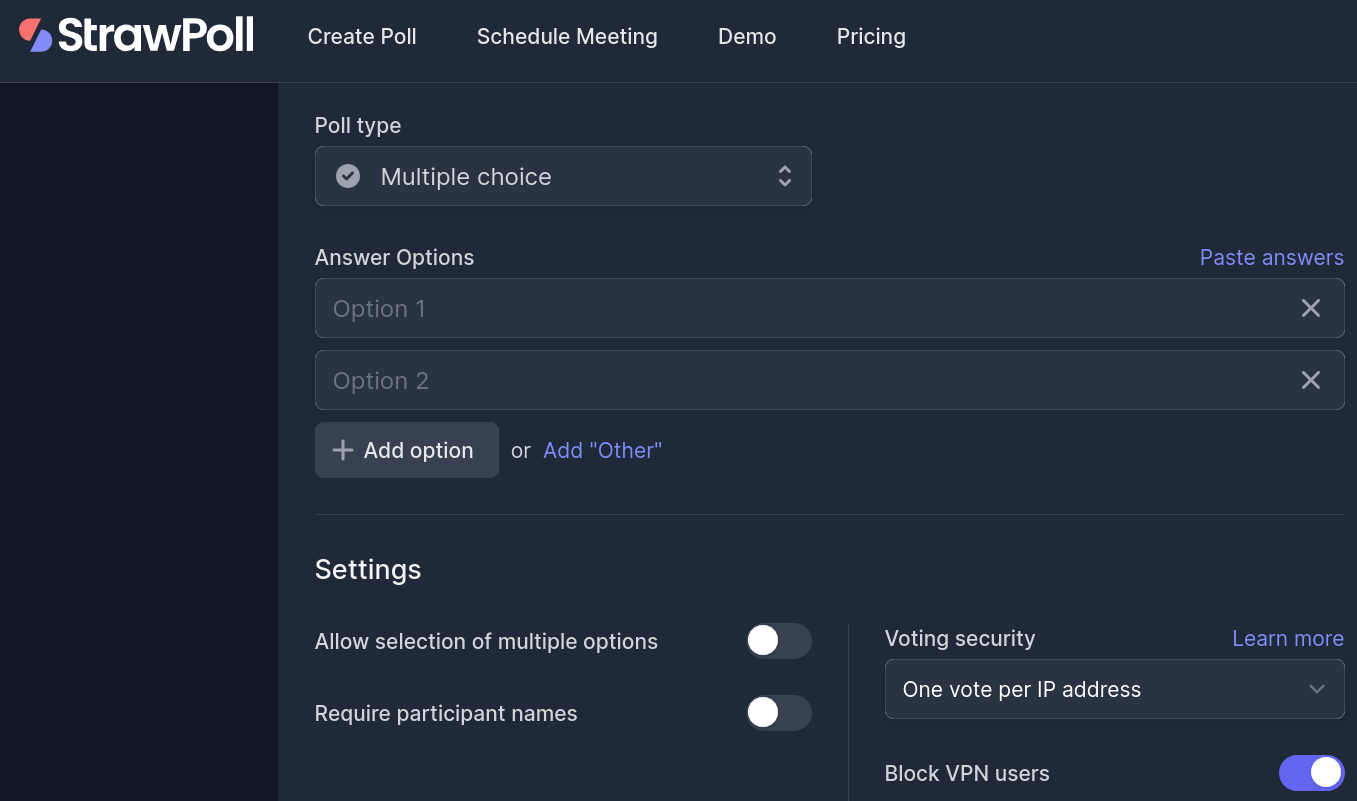Enable Require participant names switch

pos(778,713)
